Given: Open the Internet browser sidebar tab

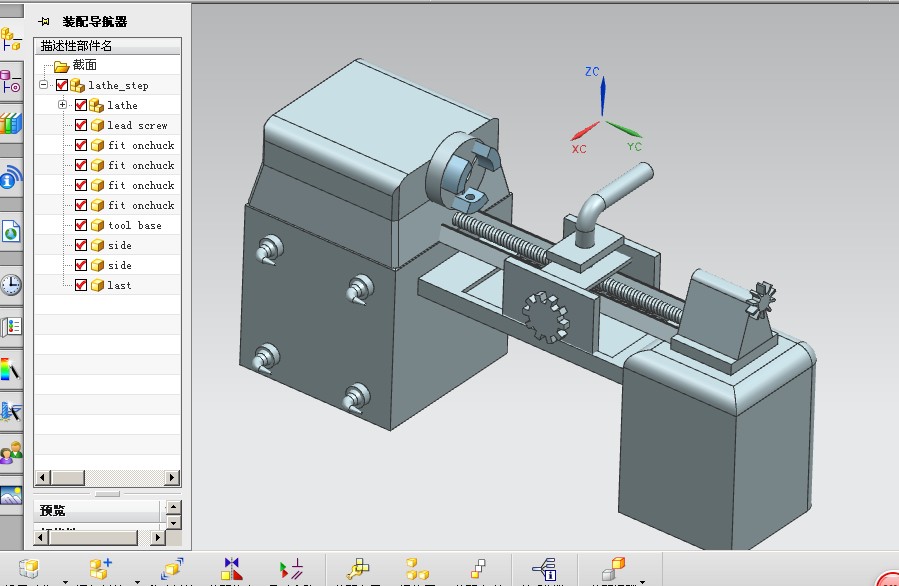Looking at the screenshot, I should [11, 232].
